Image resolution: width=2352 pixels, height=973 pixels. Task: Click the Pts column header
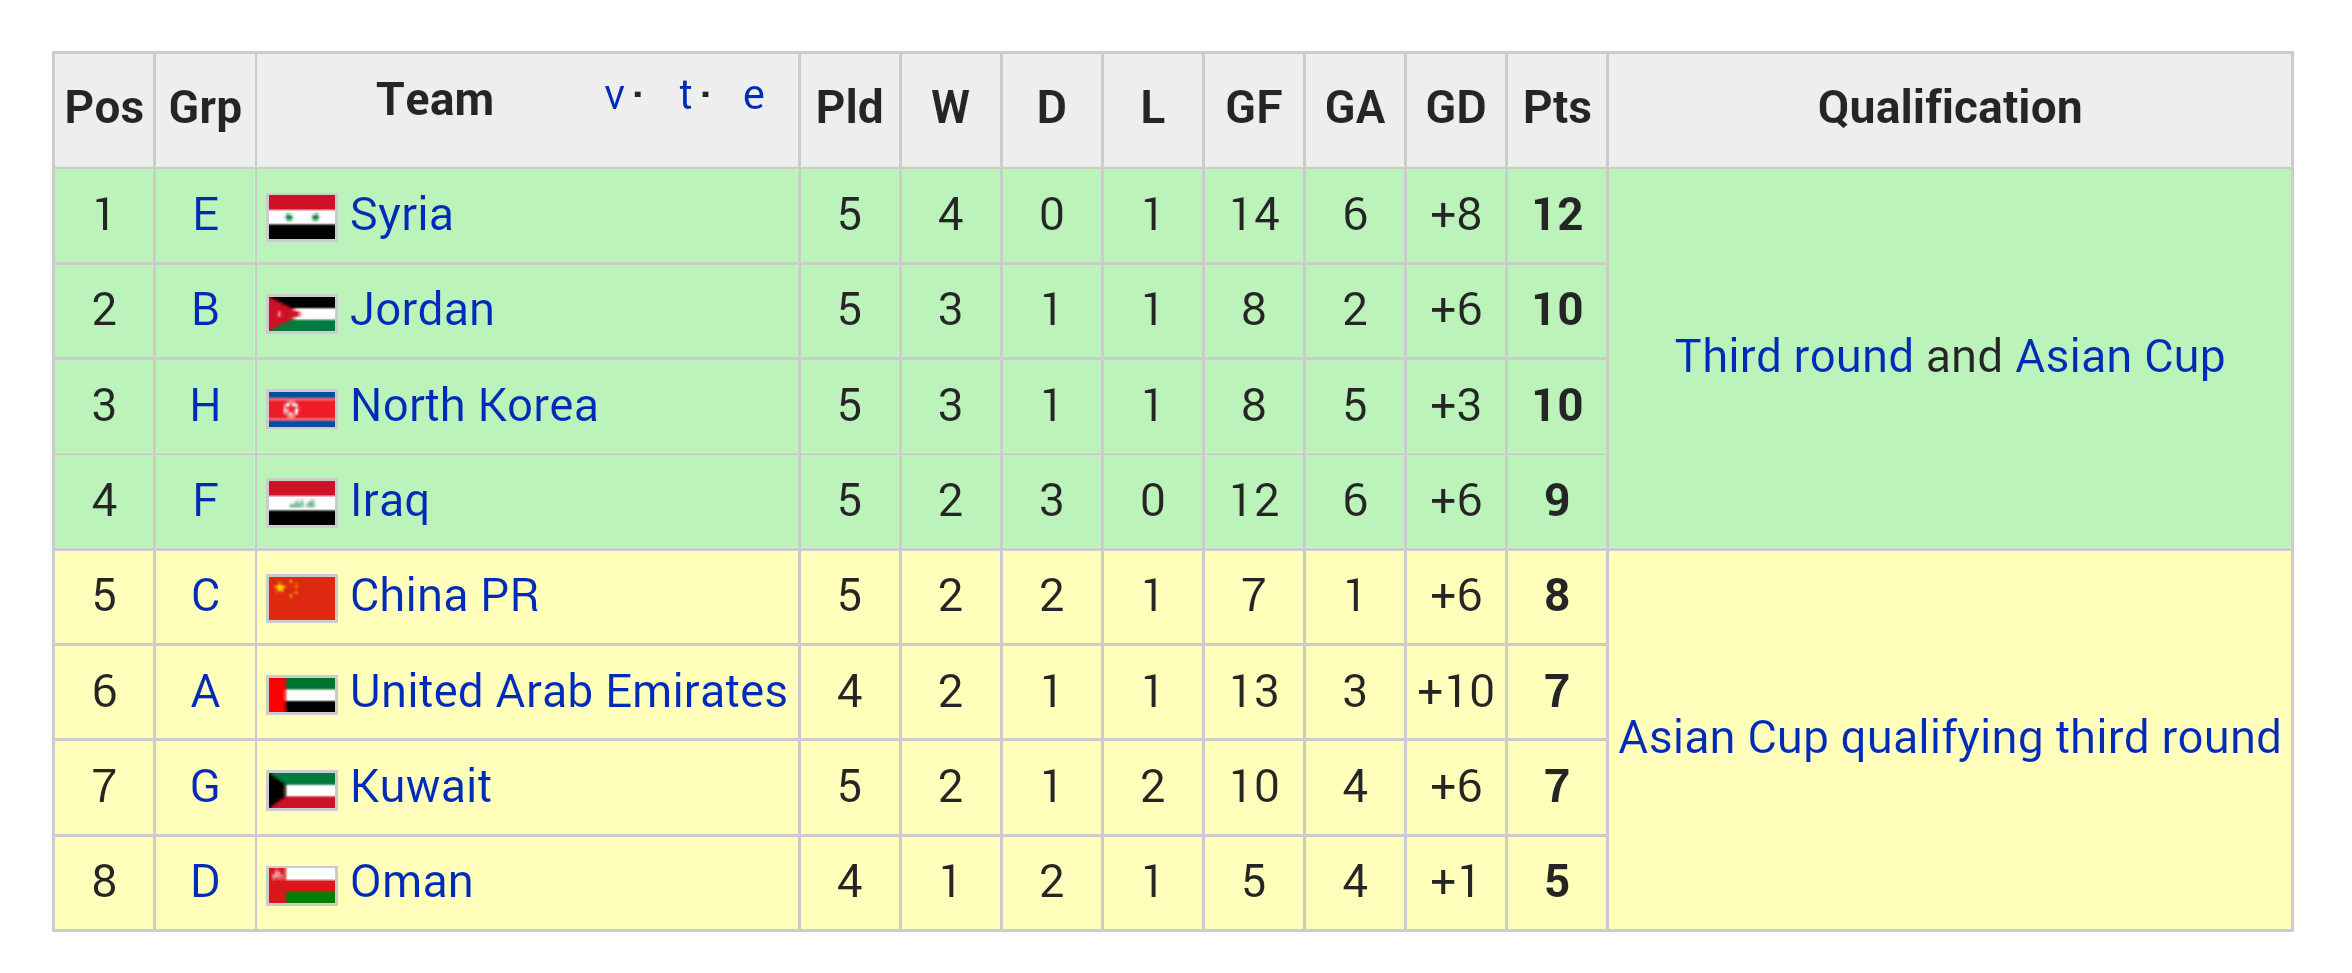(1556, 108)
